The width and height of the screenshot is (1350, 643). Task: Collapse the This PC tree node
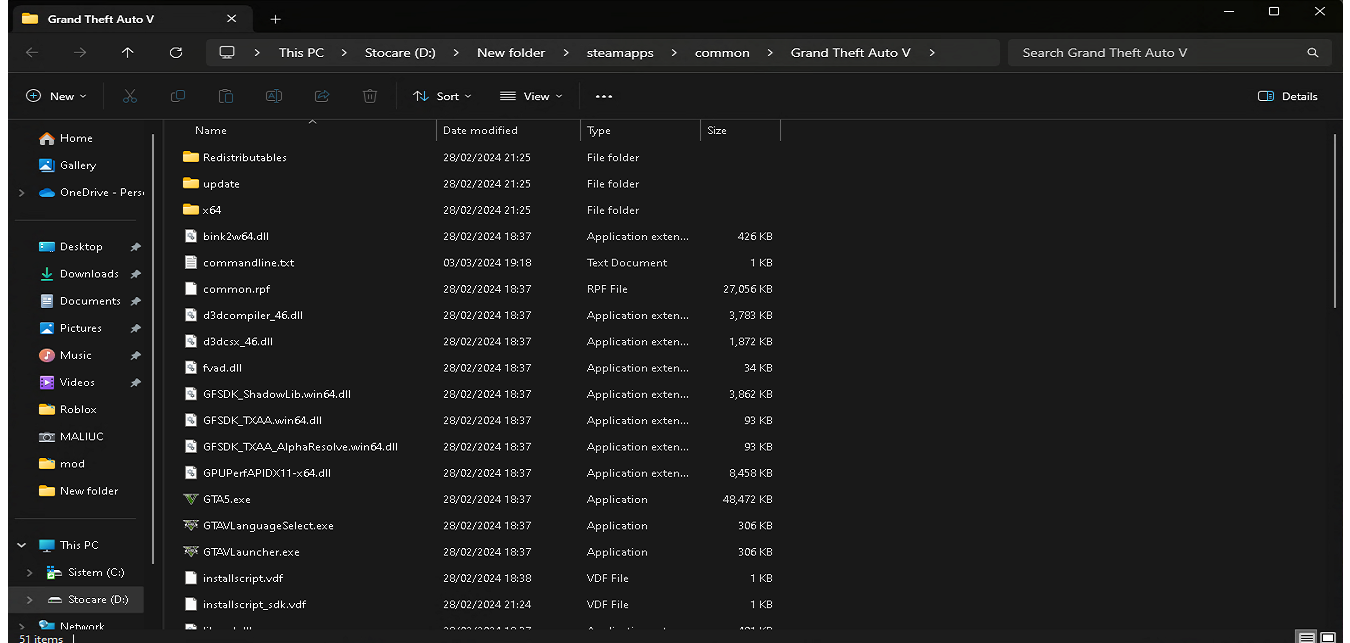[x=22, y=545]
